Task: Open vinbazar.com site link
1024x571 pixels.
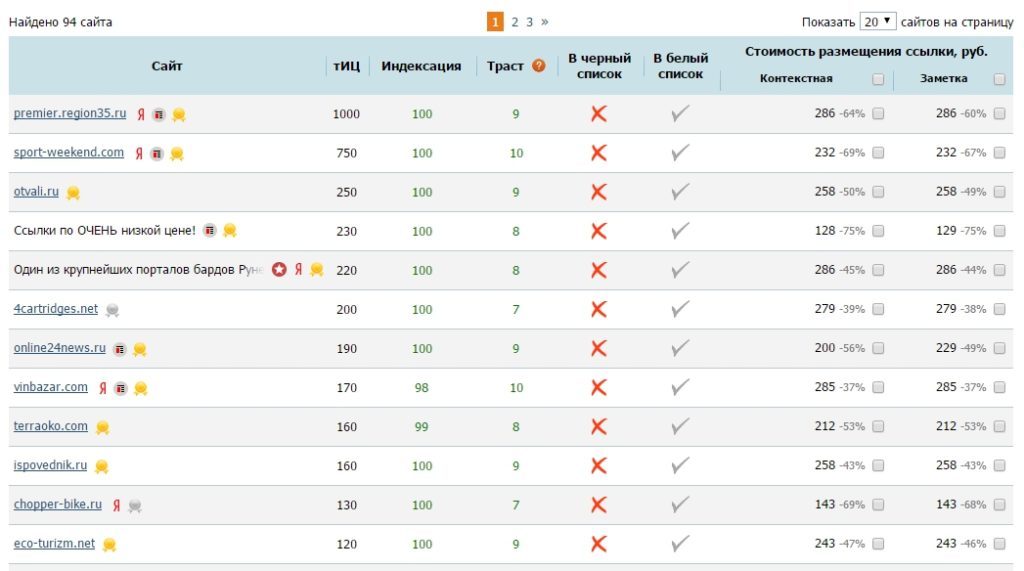Action: coord(50,387)
